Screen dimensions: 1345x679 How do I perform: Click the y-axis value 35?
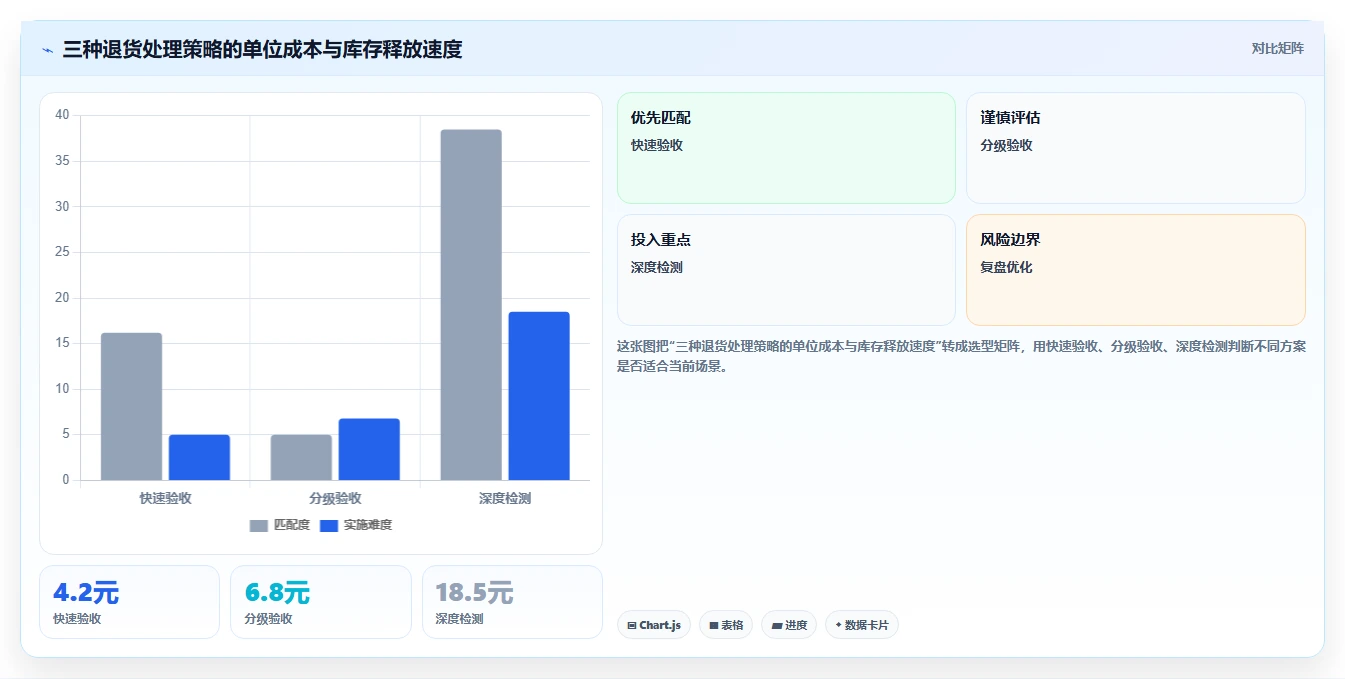click(x=62, y=161)
